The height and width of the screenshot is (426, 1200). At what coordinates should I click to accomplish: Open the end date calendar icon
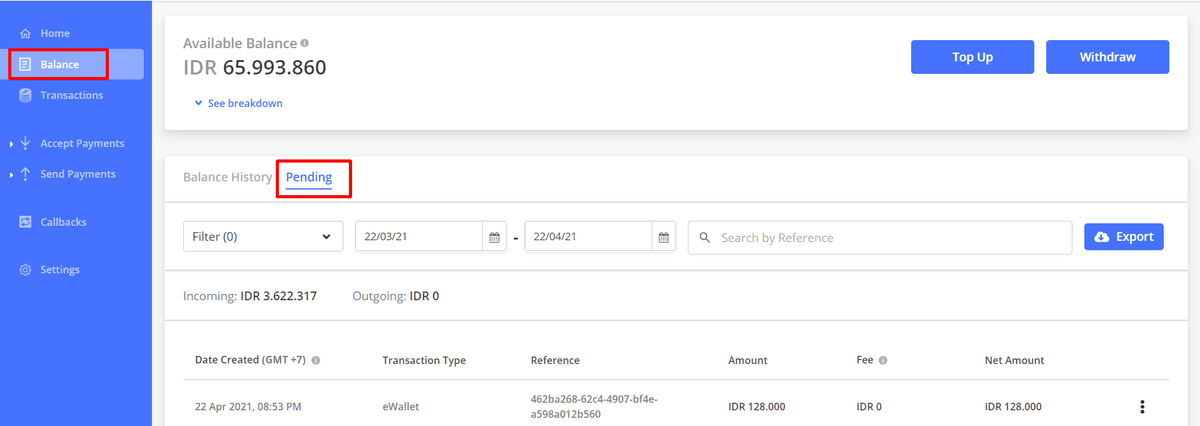(x=664, y=238)
